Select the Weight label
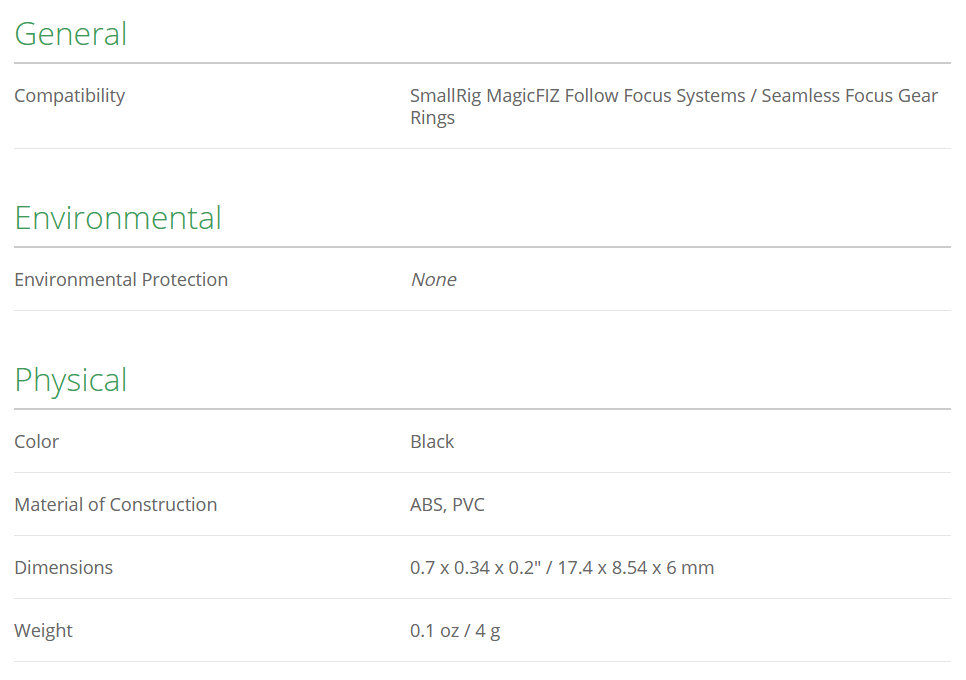The height and width of the screenshot is (680, 966). [x=44, y=631]
